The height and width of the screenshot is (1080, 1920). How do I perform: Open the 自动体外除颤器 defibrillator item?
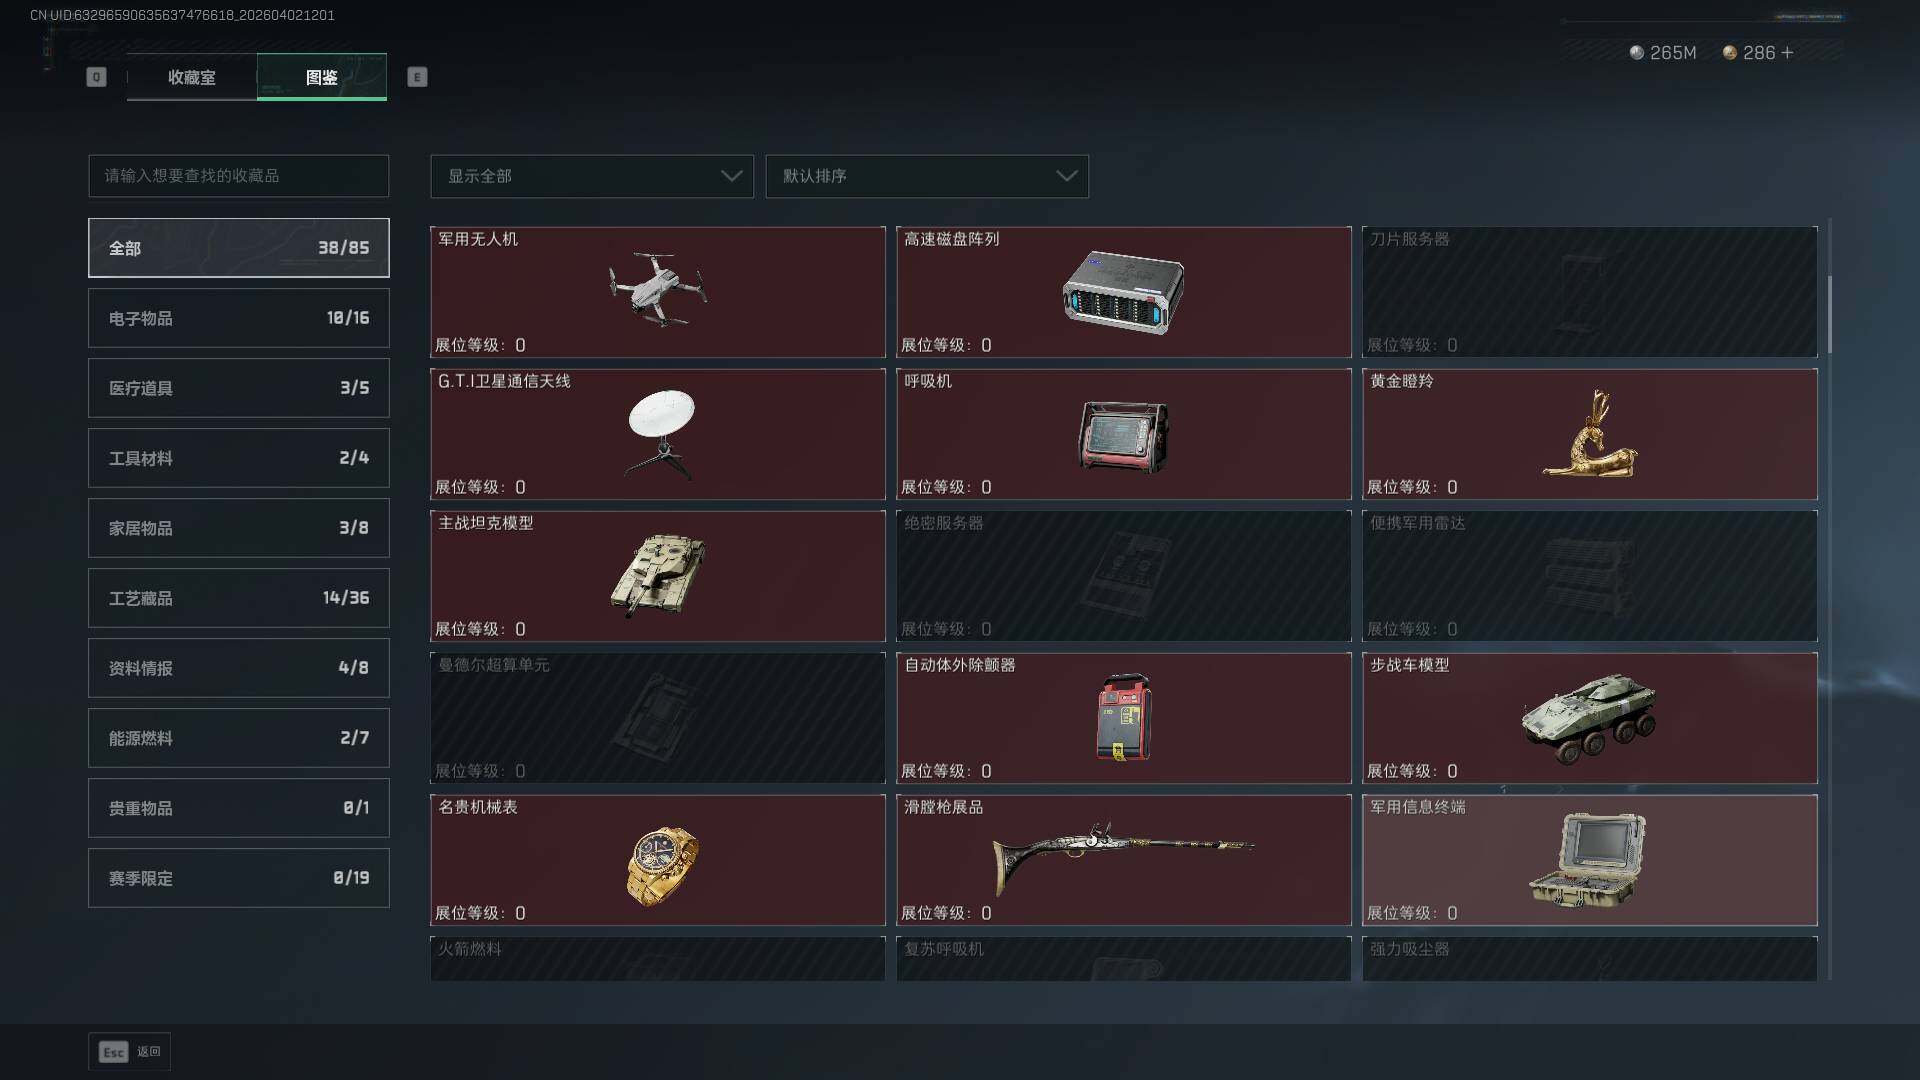click(x=1124, y=718)
